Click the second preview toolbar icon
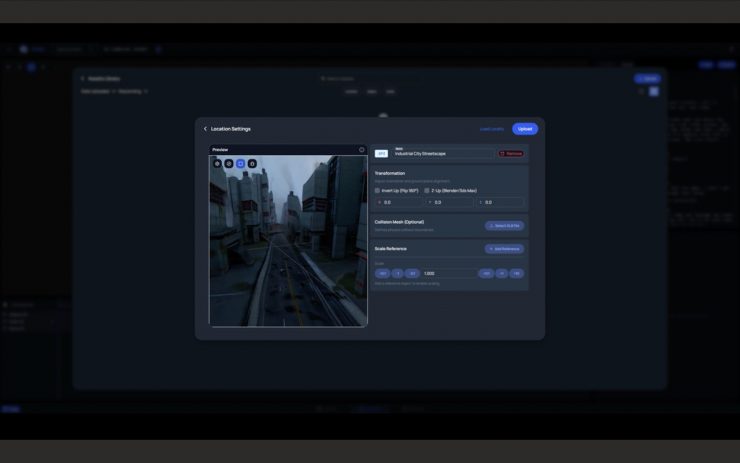This screenshot has height=463, width=740. click(229, 163)
